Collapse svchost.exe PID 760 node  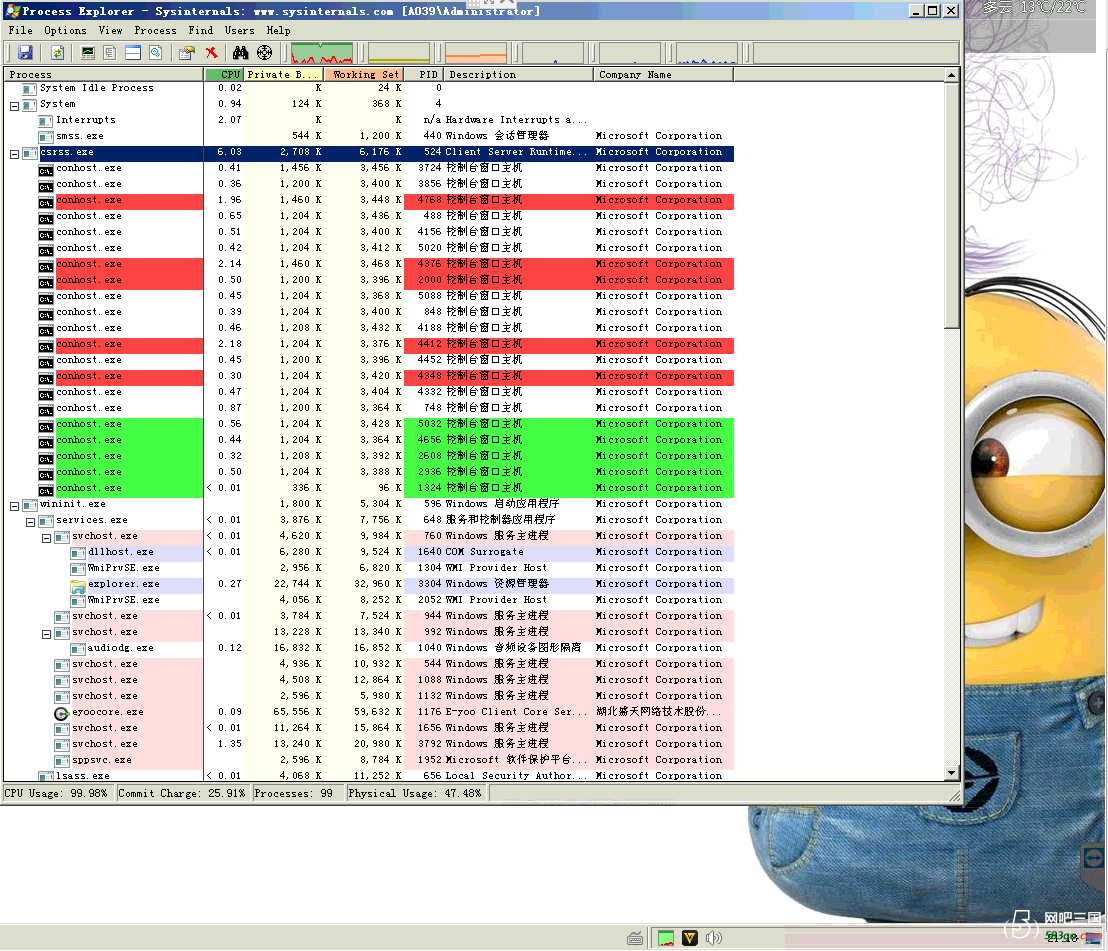point(47,538)
